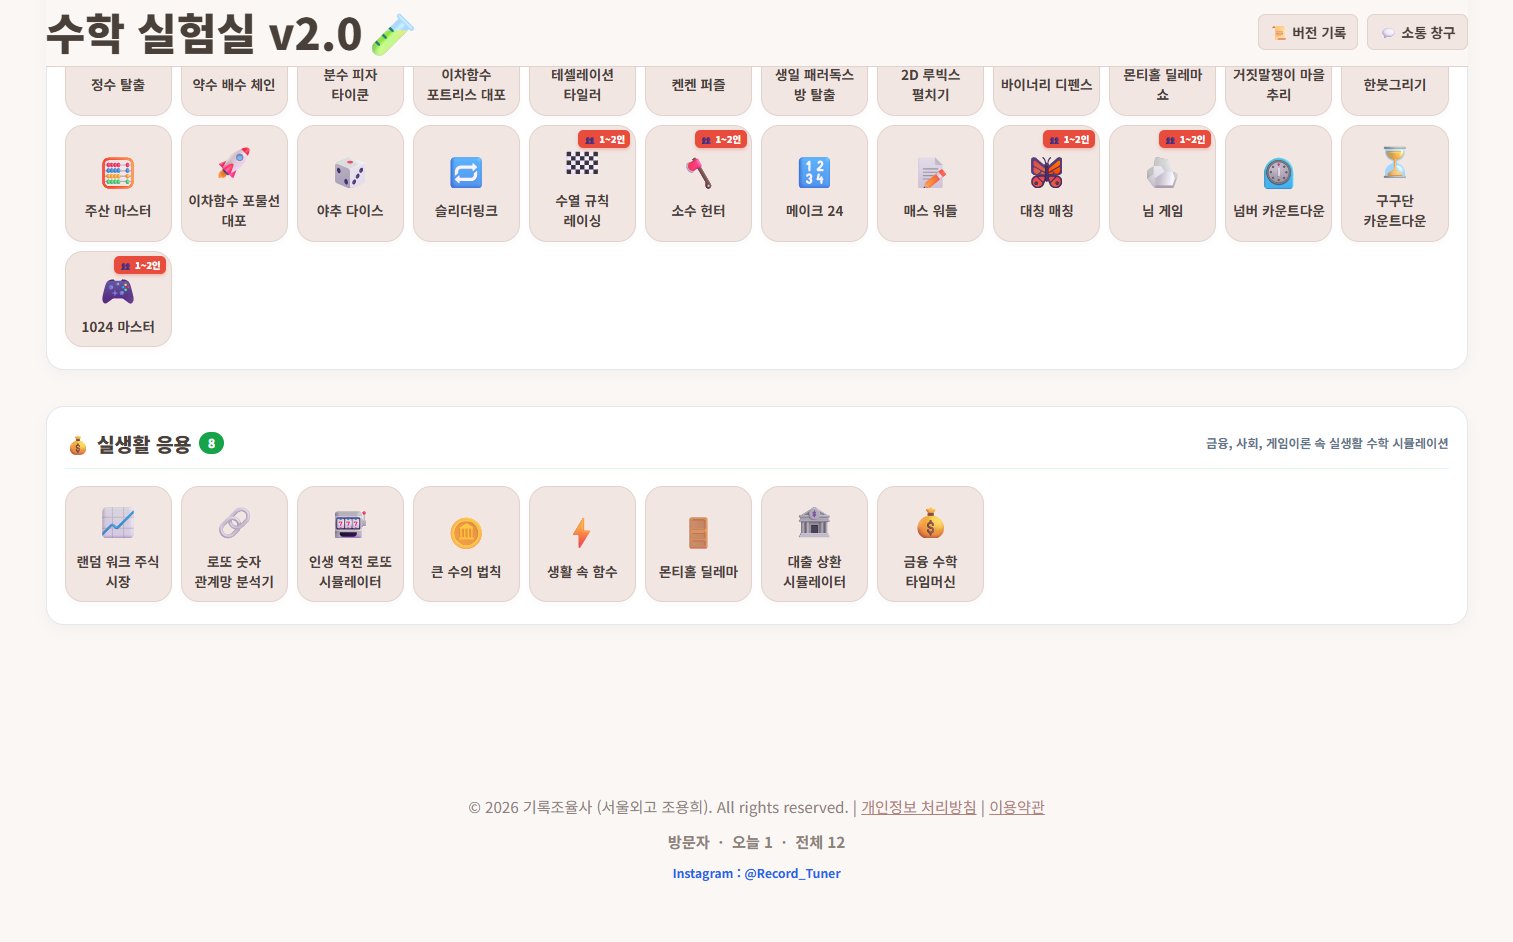Follow the 개인정보 처리방침 link

coord(918,807)
